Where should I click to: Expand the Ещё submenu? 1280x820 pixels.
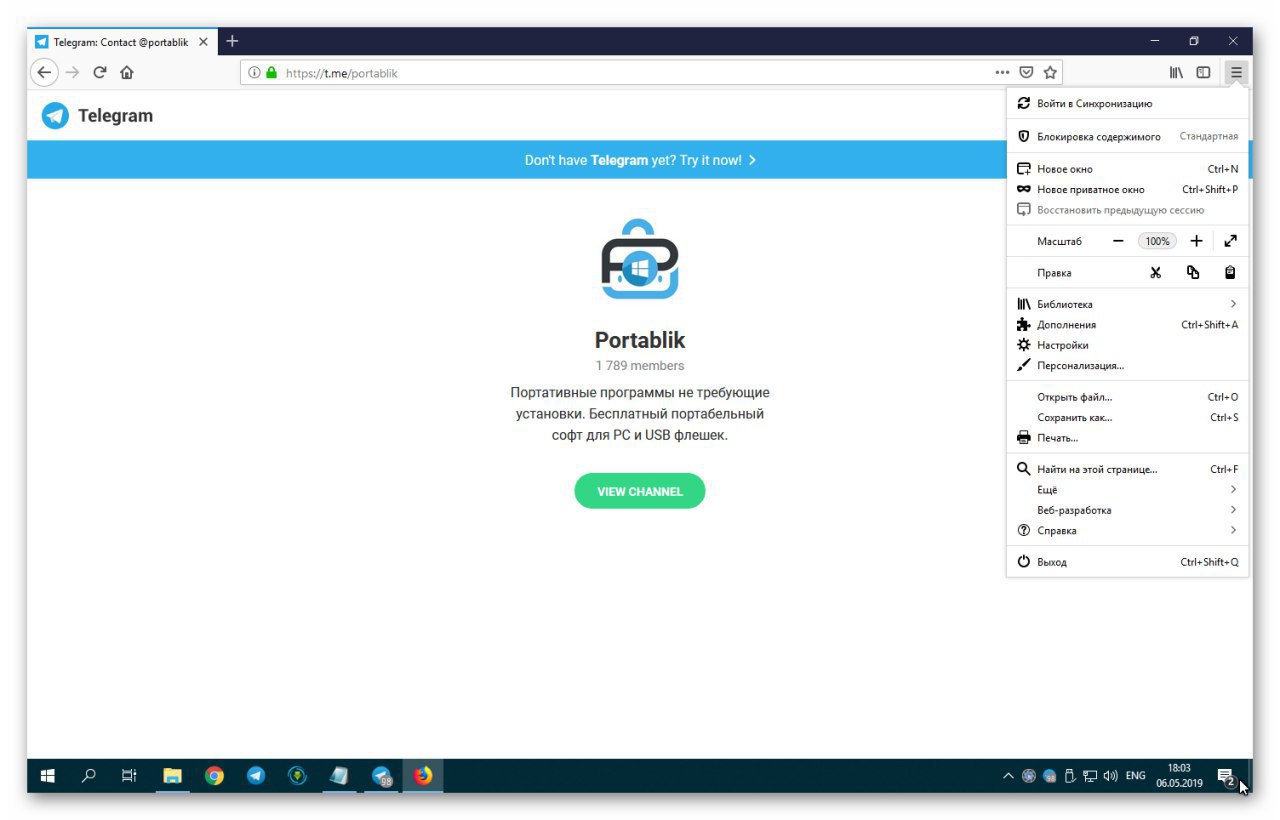point(1127,490)
